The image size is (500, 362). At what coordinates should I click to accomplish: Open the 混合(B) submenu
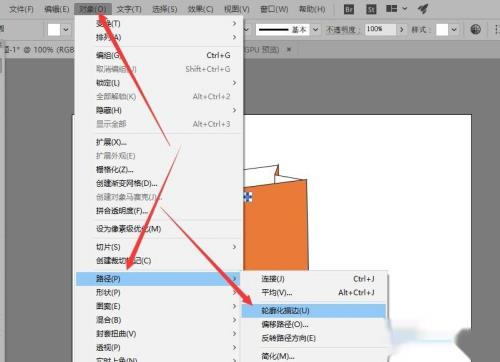pyautogui.click(x=159, y=320)
